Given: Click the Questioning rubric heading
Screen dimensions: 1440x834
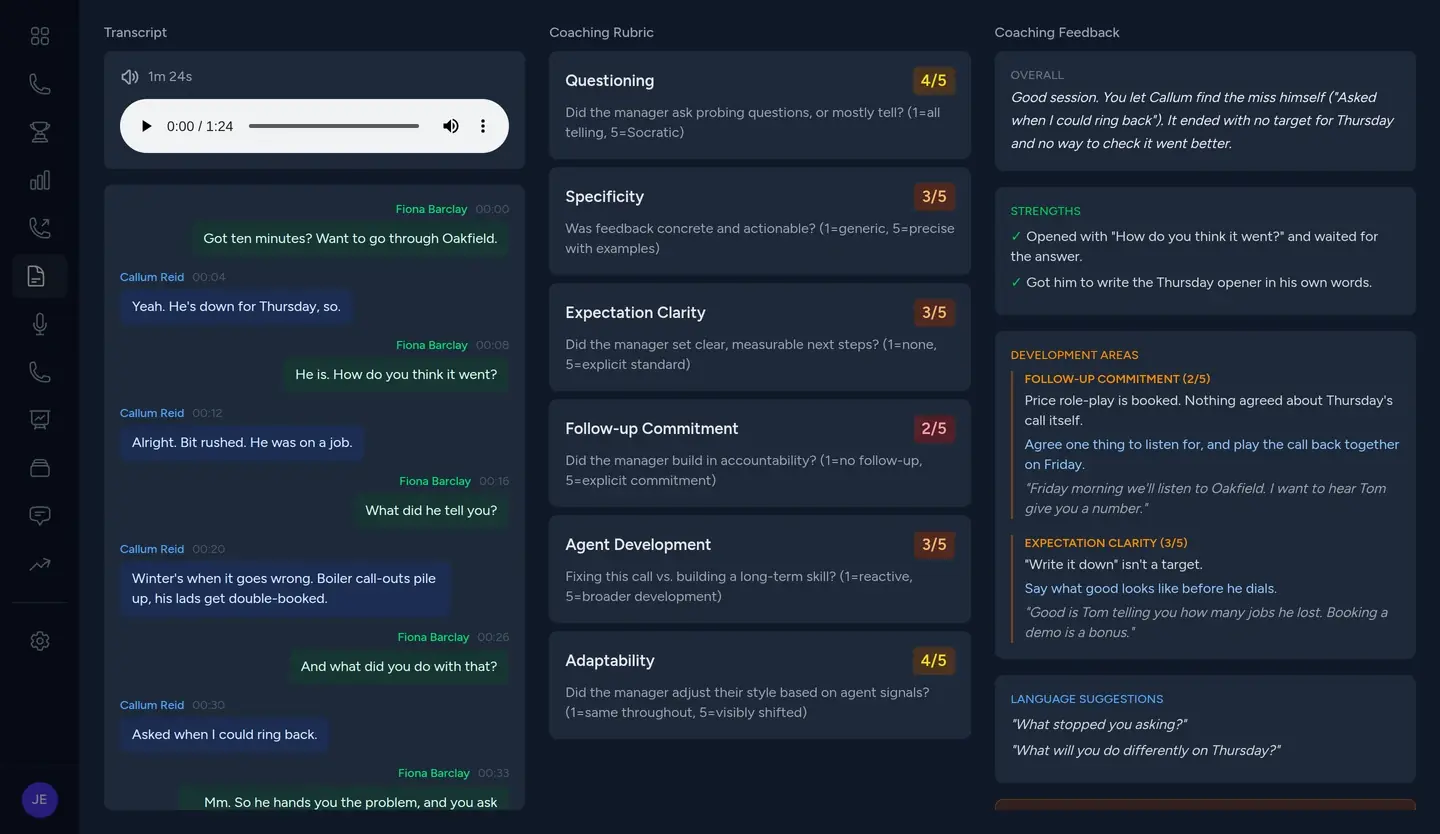Looking at the screenshot, I should [x=609, y=81].
